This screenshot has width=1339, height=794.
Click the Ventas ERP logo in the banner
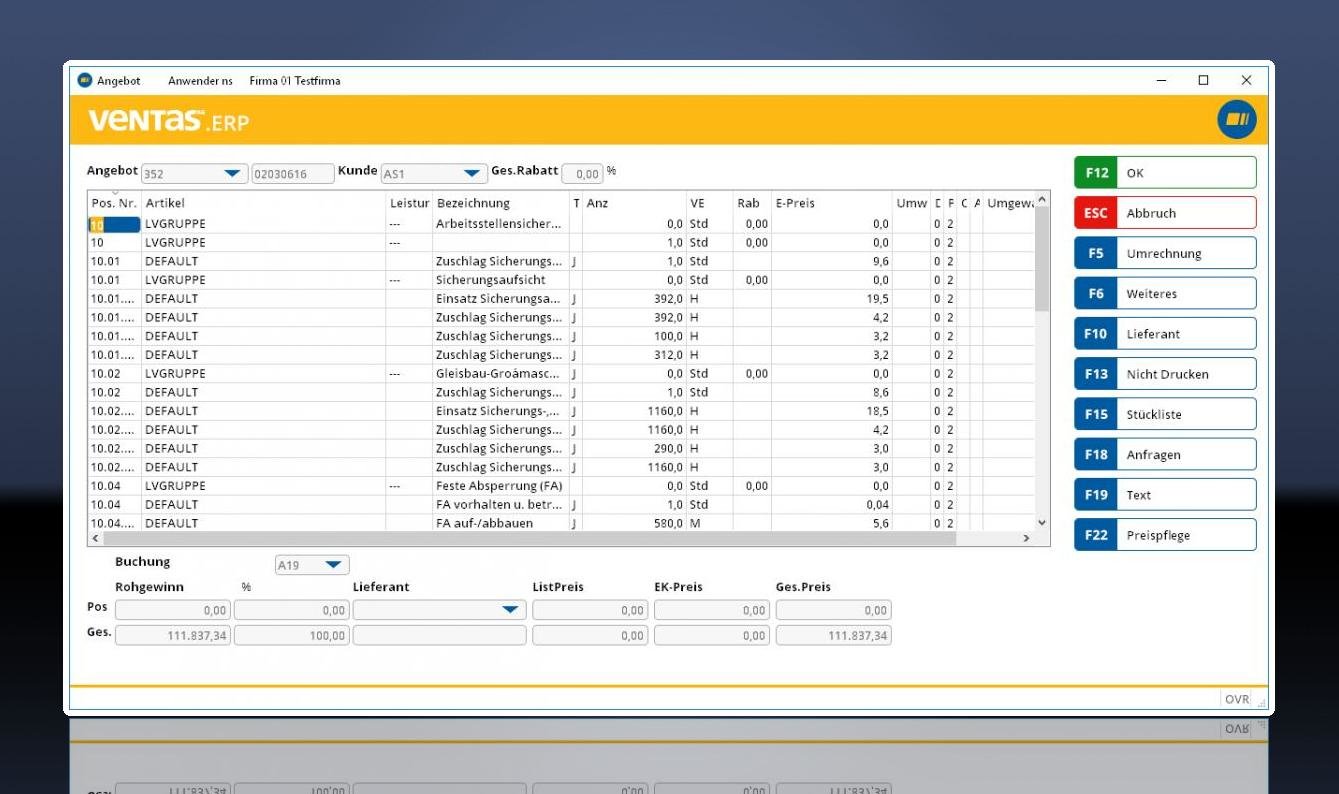coord(168,121)
